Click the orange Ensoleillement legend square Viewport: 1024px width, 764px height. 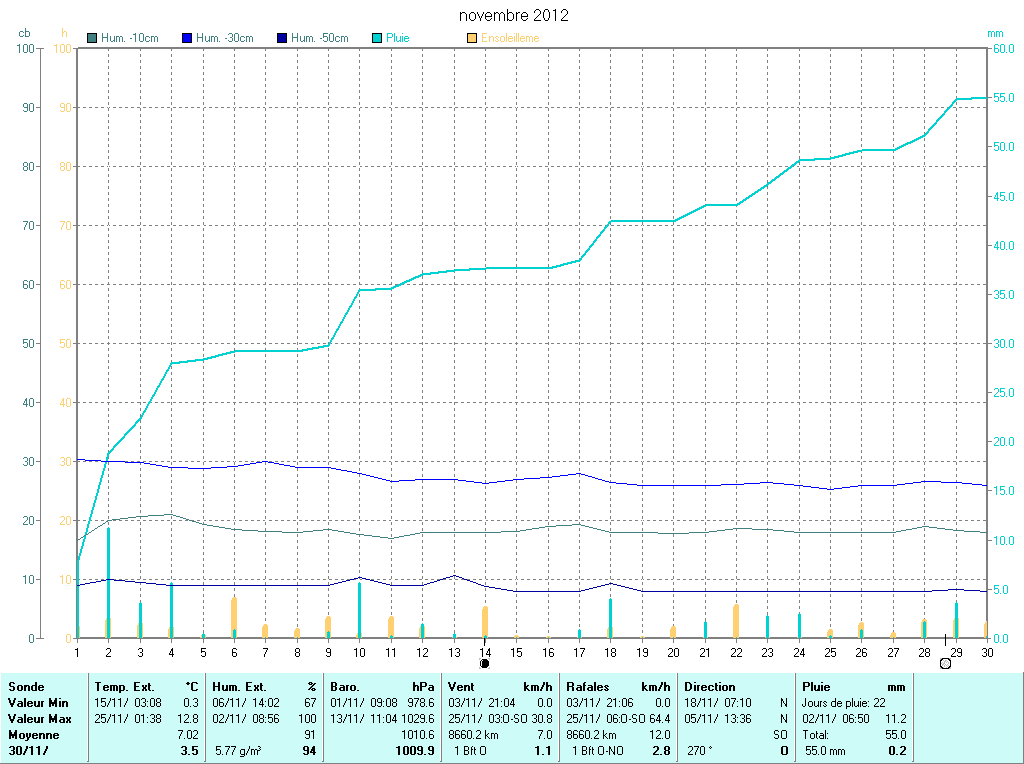point(472,38)
